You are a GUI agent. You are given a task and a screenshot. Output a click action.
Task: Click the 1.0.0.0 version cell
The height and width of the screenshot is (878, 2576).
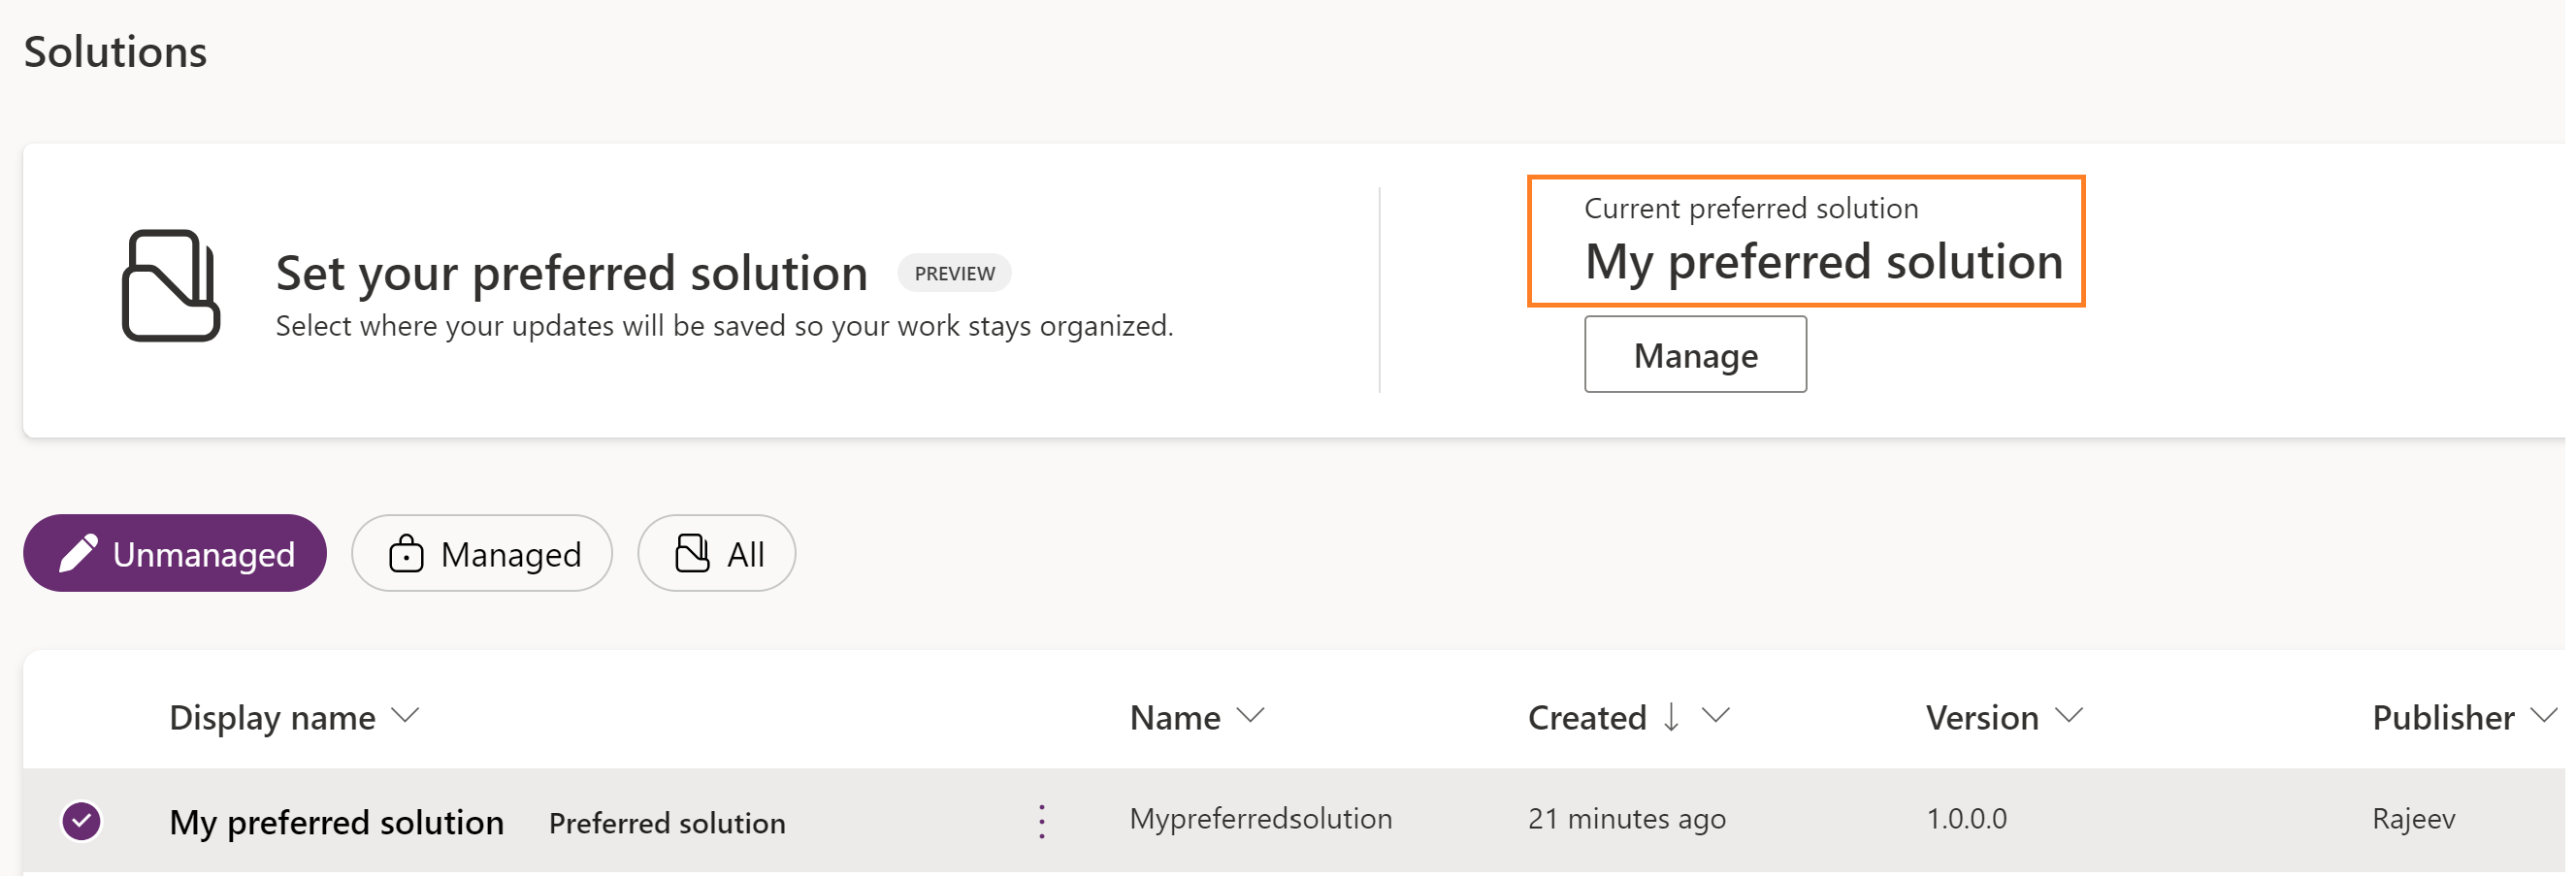click(1966, 819)
